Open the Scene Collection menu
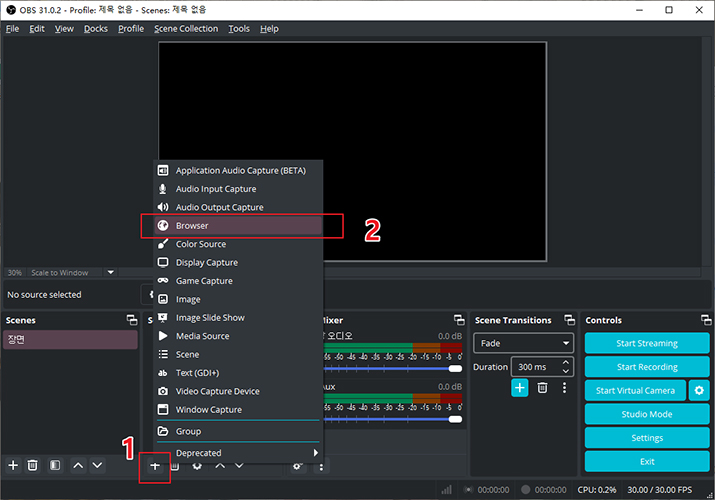 tap(186, 29)
